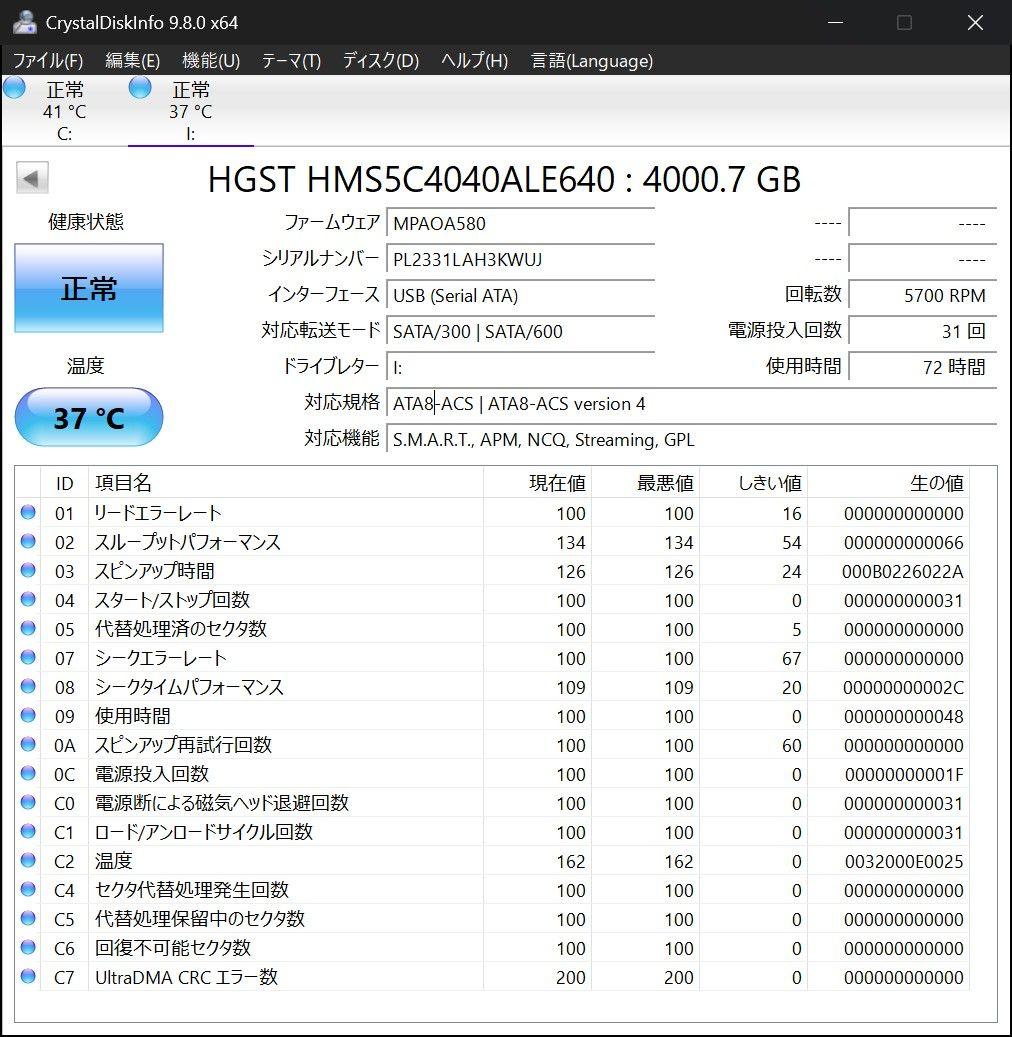Switch to the C: drive tab at 41 °C
This screenshot has width=1012, height=1037.
64,111
